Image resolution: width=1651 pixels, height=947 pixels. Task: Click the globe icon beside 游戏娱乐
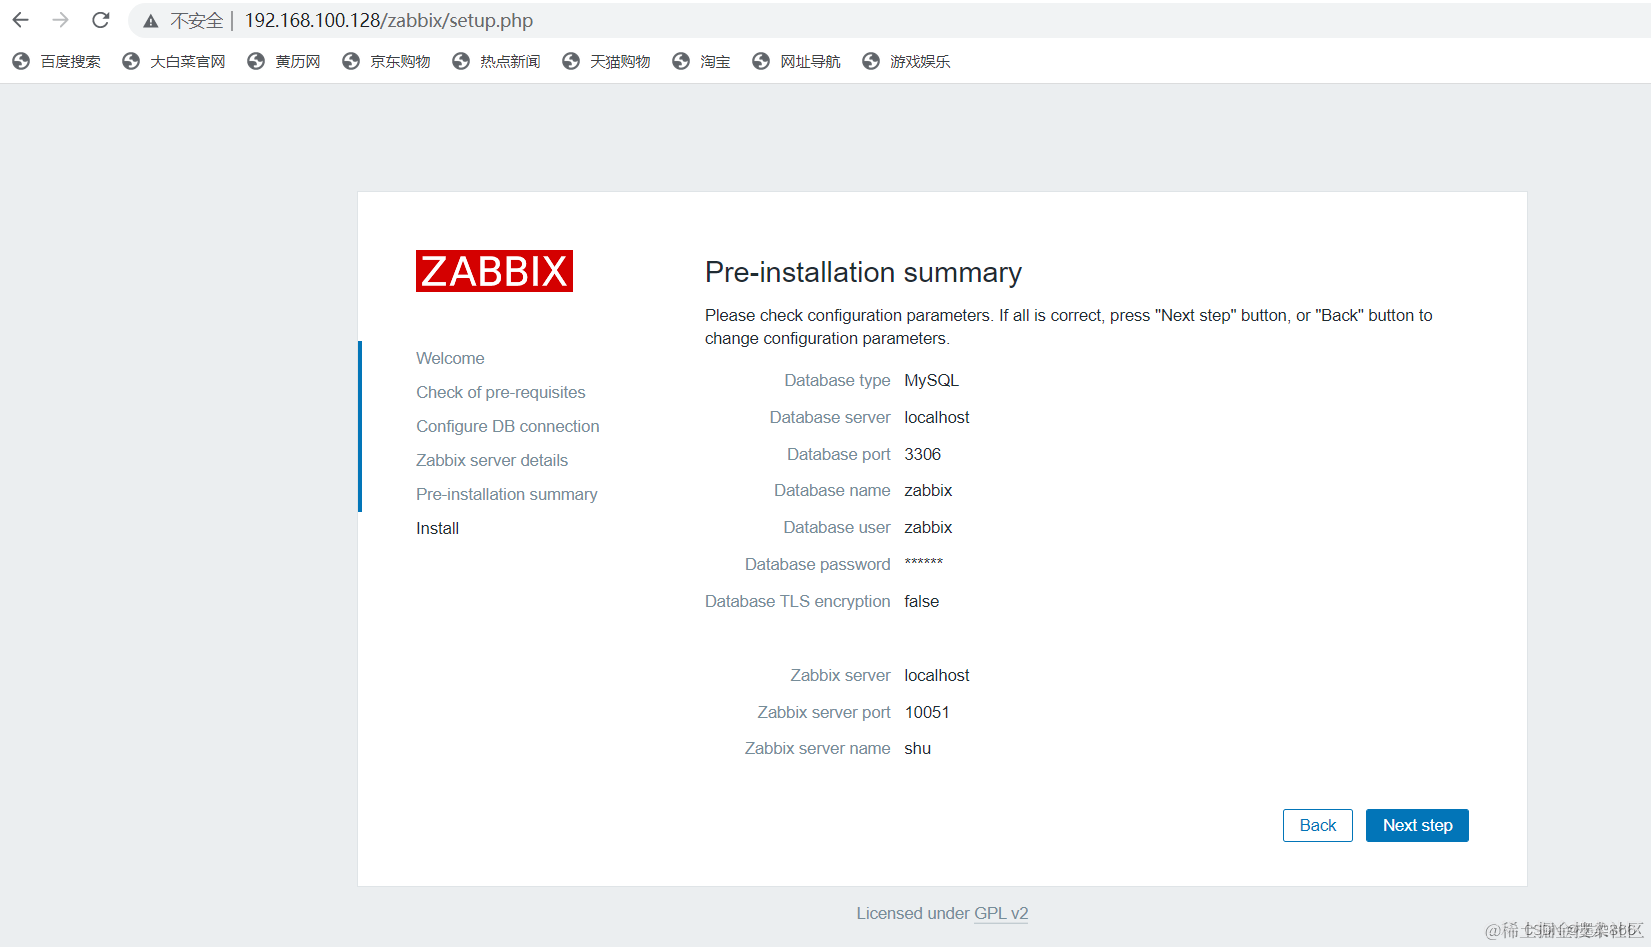click(x=871, y=61)
